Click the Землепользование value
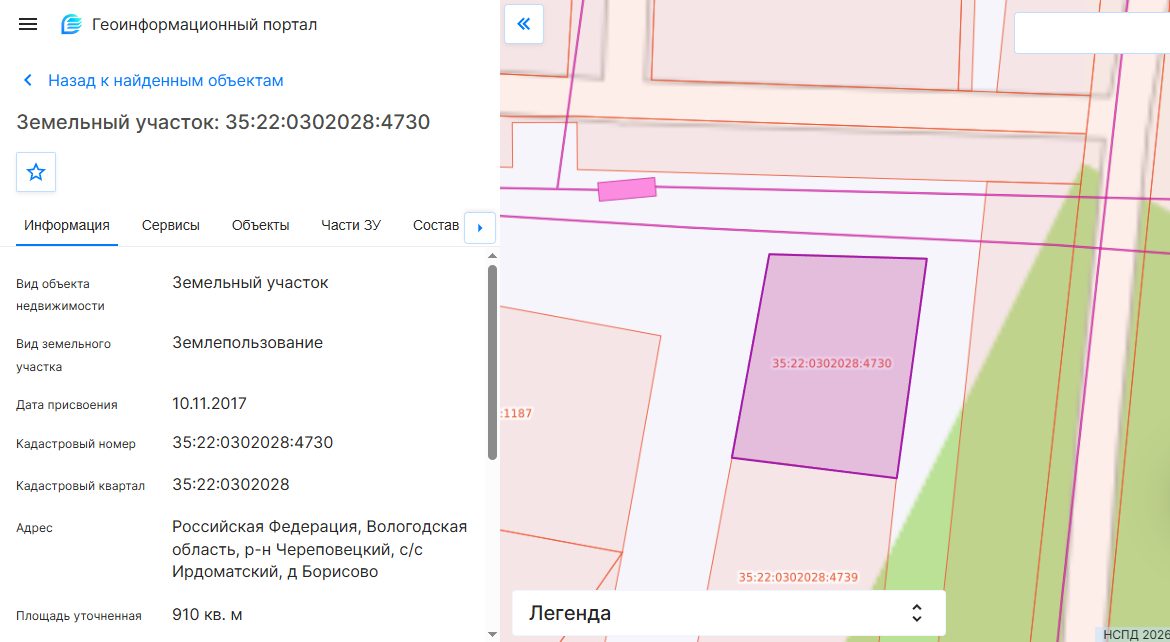Screen dimensions: 1170x642 (248, 343)
